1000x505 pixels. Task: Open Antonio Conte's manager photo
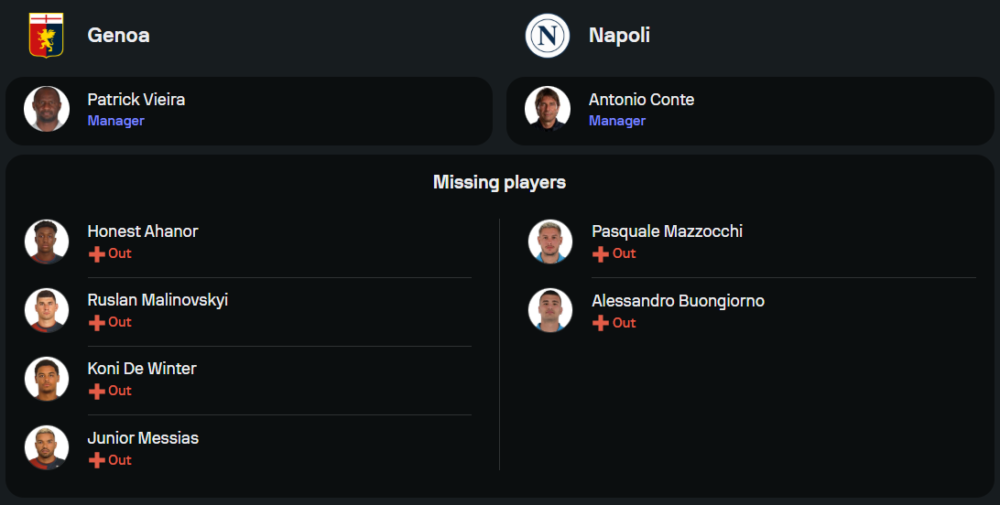coord(548,109)
